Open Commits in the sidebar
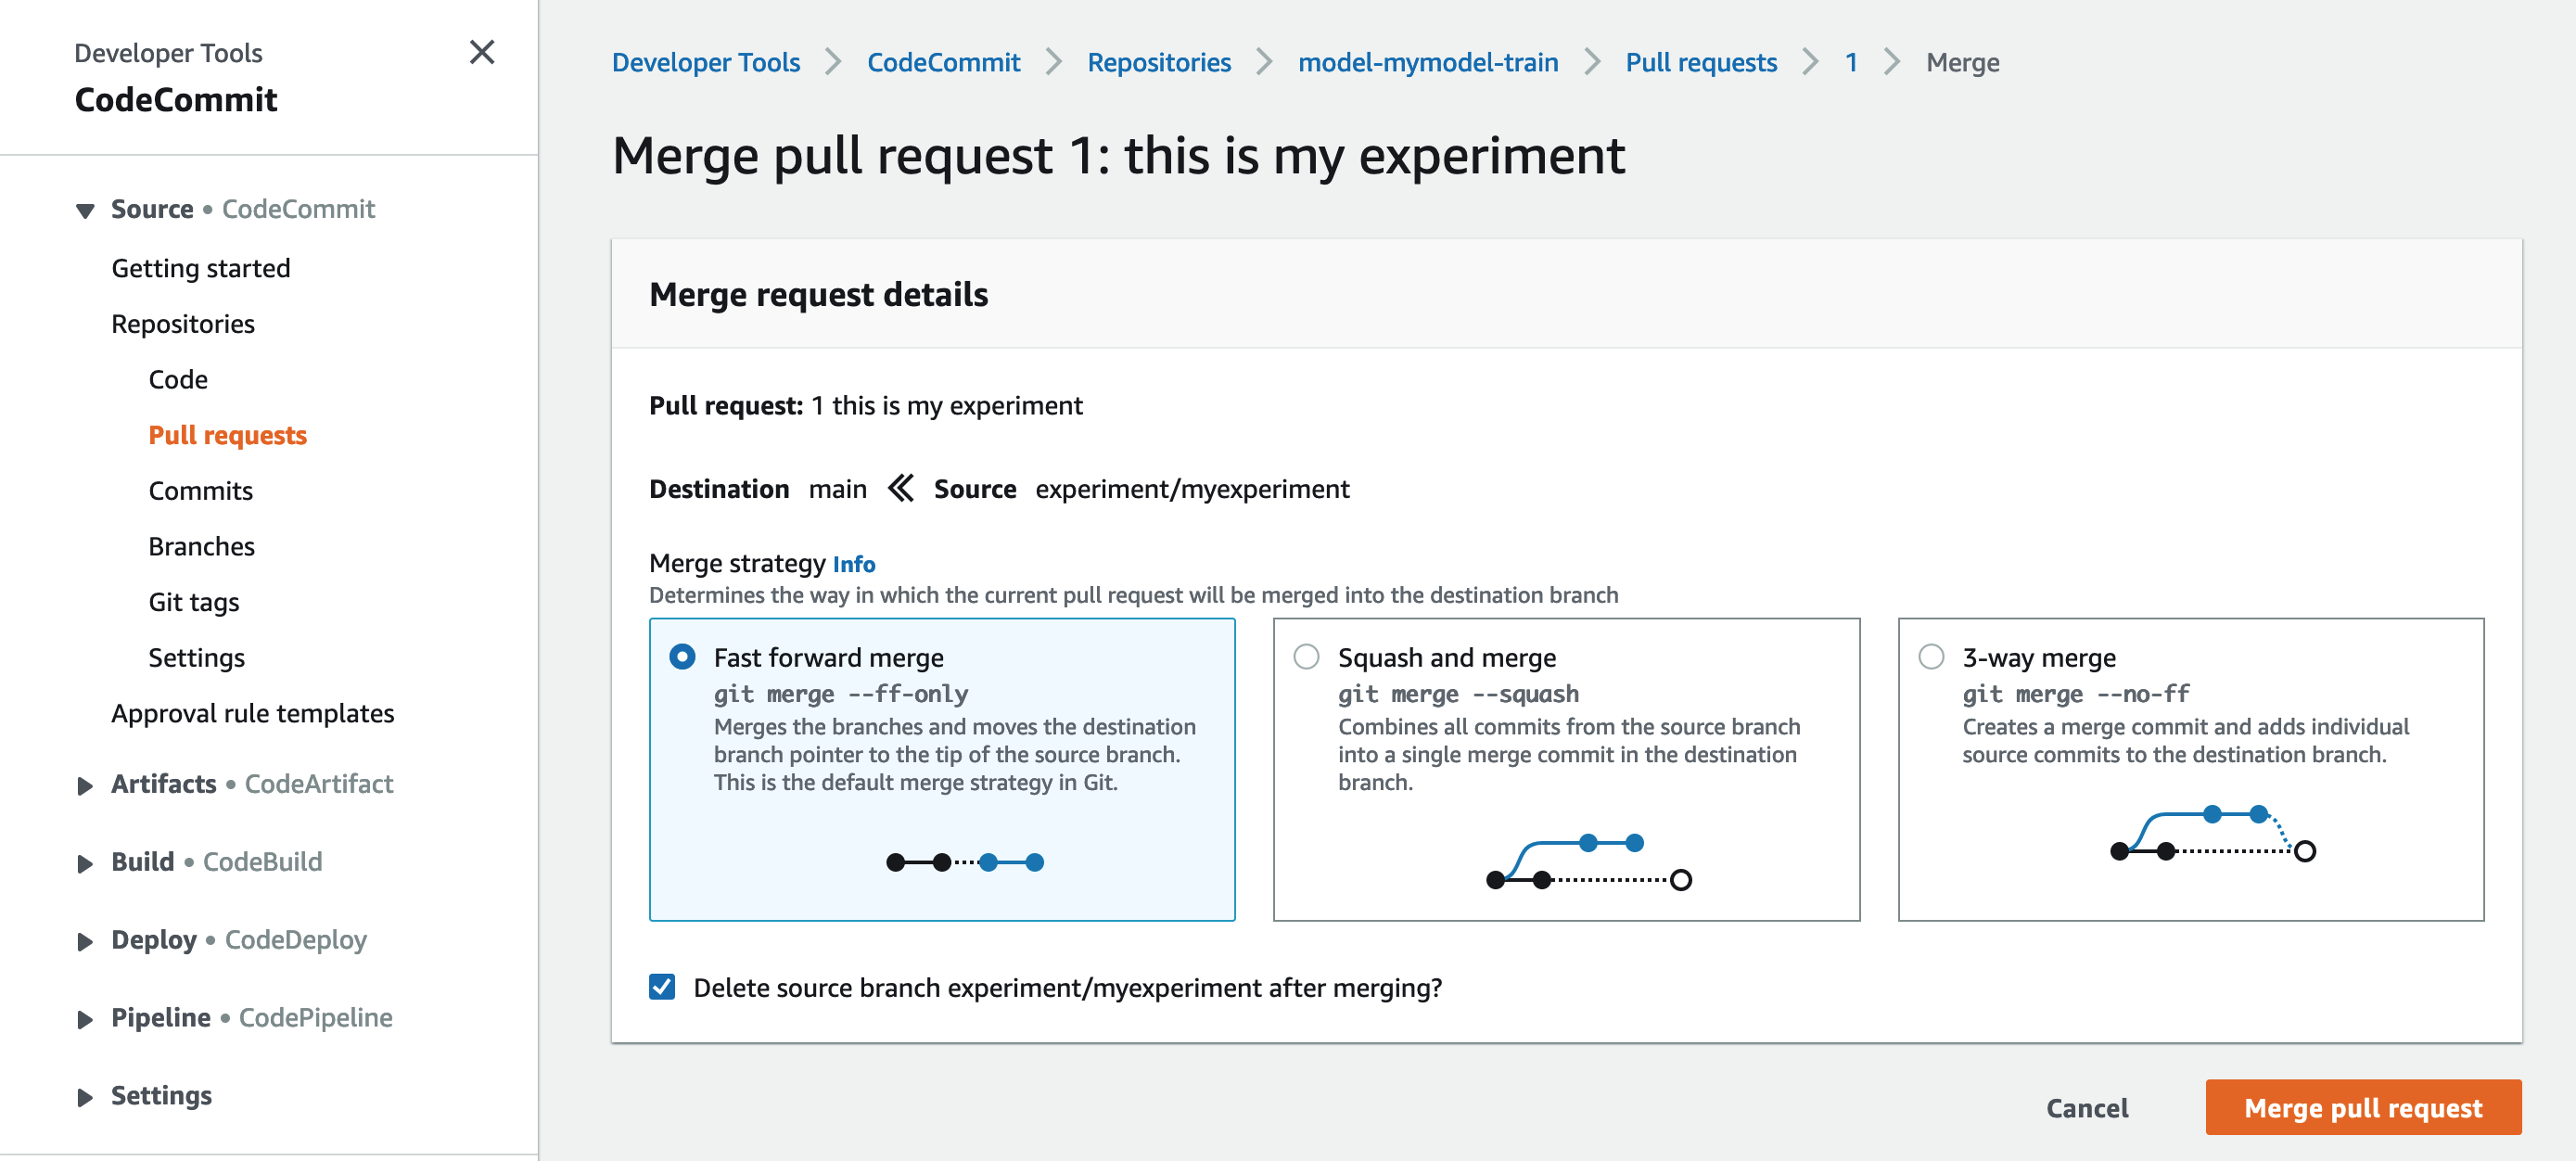This screenshot has width=2576, height=1161. pyautogui.click(x=200, y=491)
